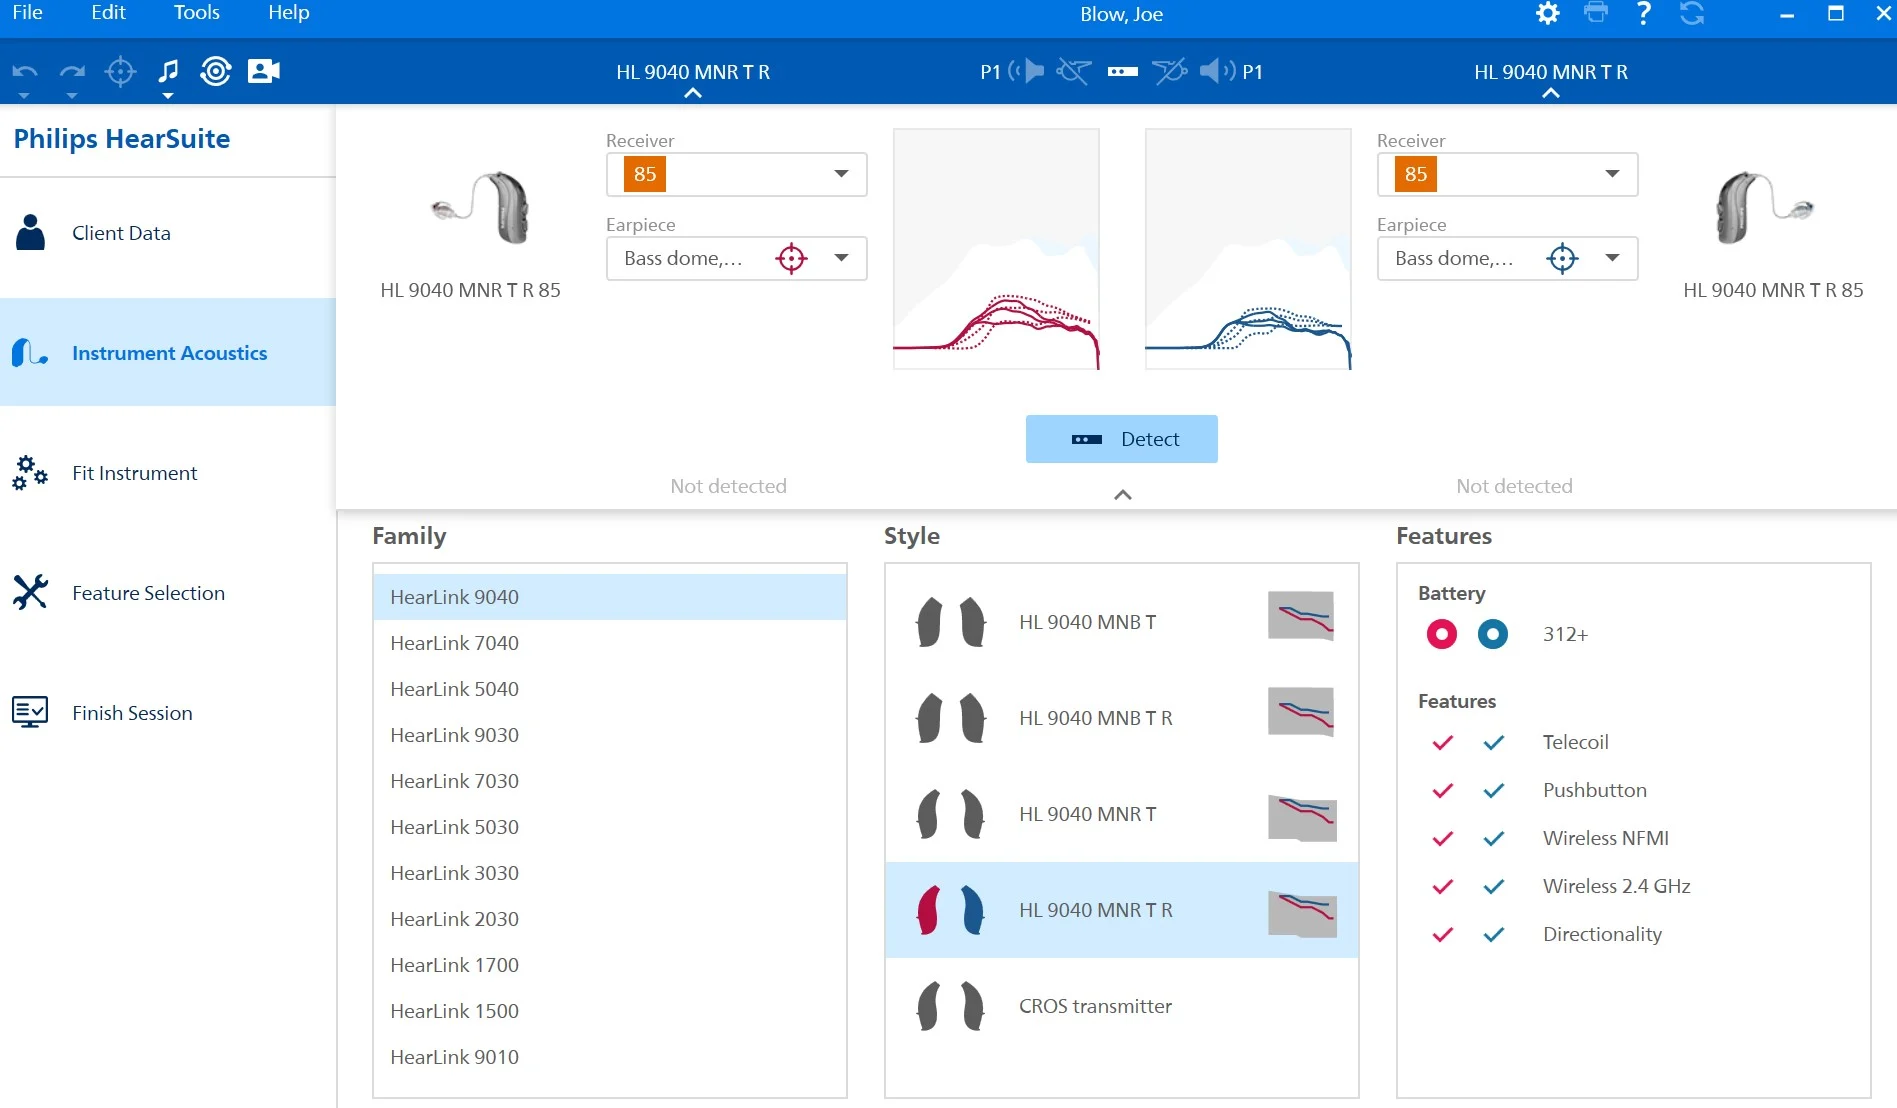Click right earpiece blue crosshair icon
1897x1108 pixels.
(x=1562, y=258)
